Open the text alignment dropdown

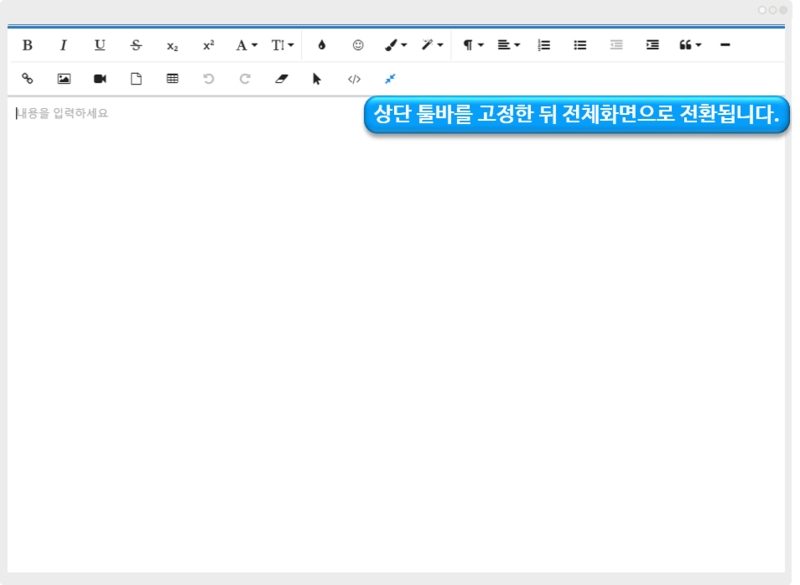pyautogui.click(x=509, y=45)
